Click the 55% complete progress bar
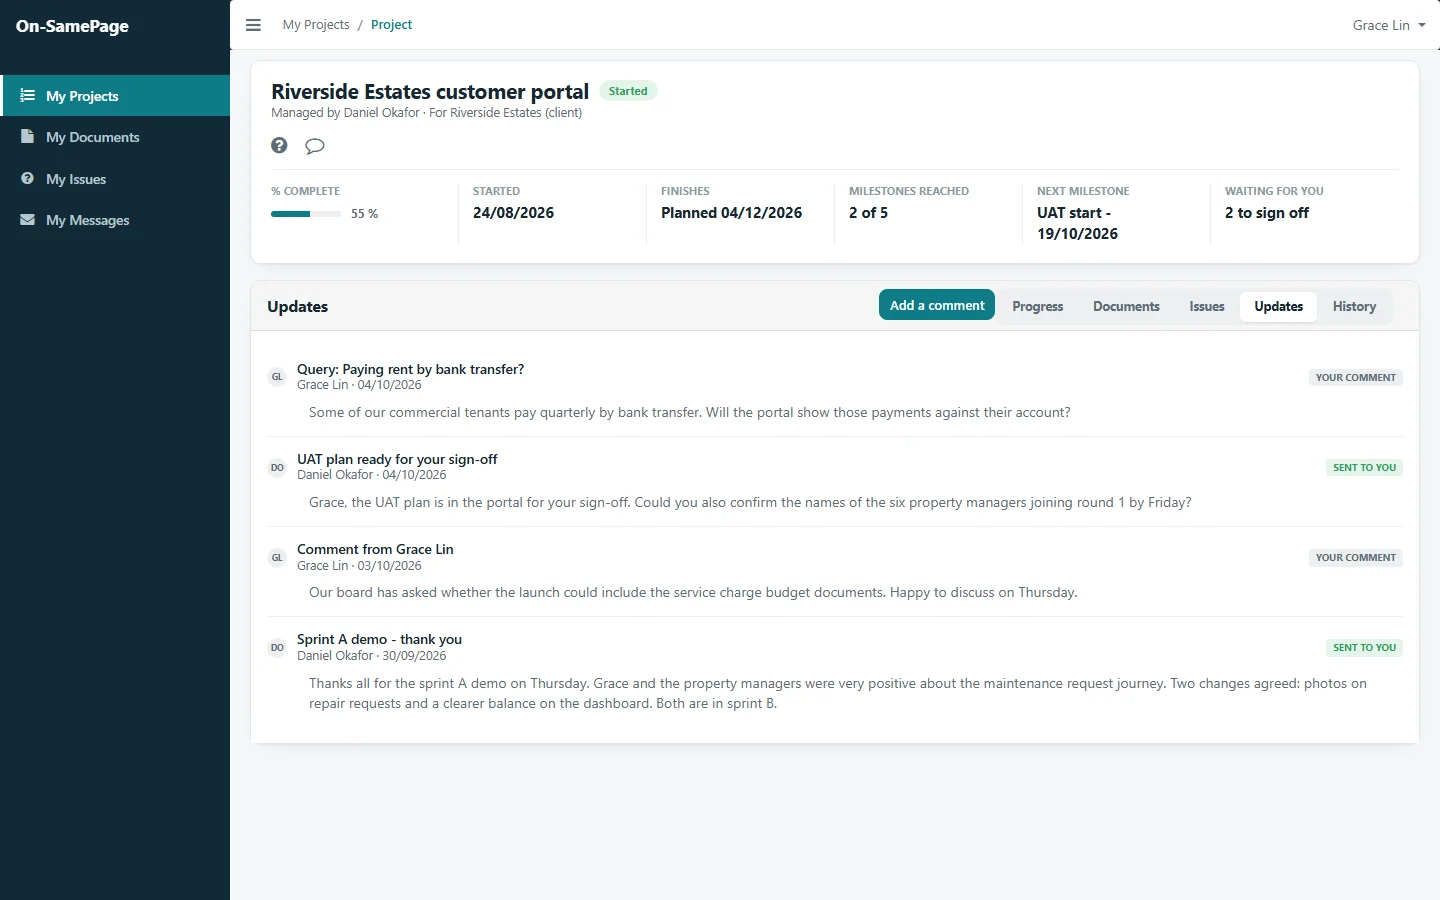1440x900 pixels. (306, 213)
